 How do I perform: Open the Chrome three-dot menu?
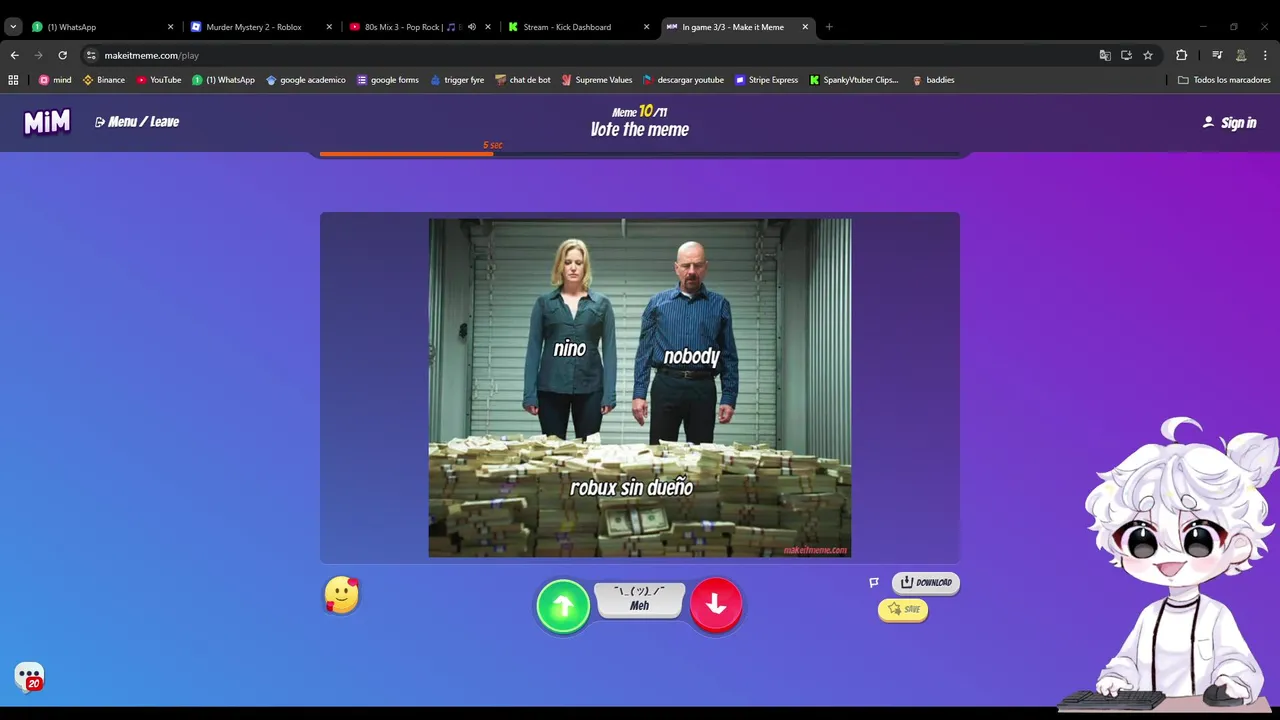1266,55
